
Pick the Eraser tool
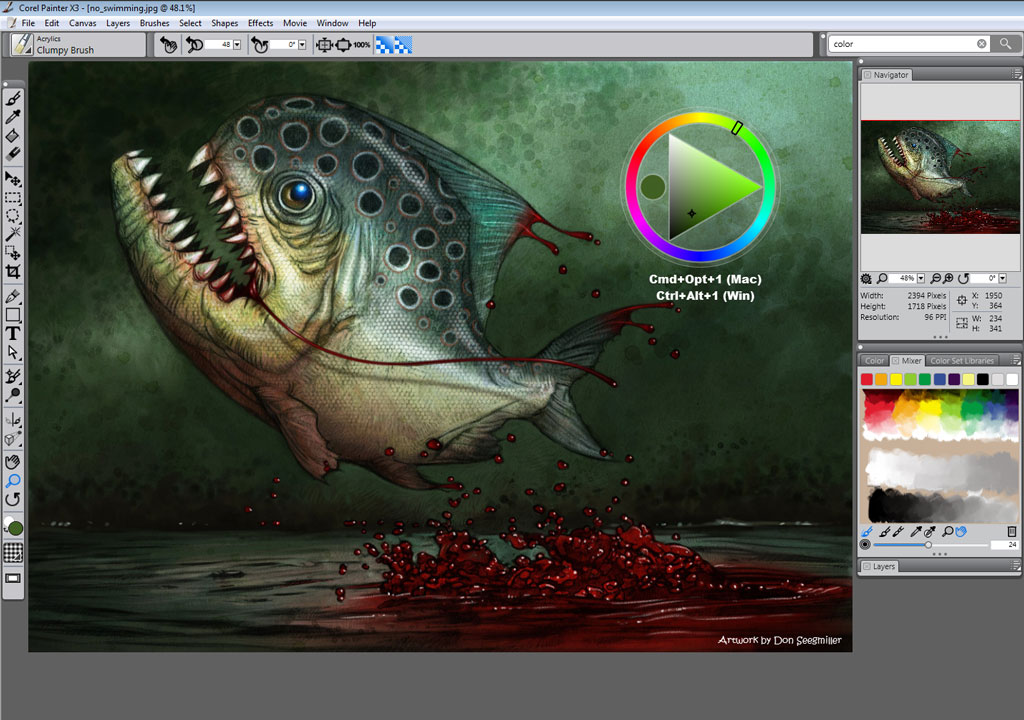[x=13, y=154]
